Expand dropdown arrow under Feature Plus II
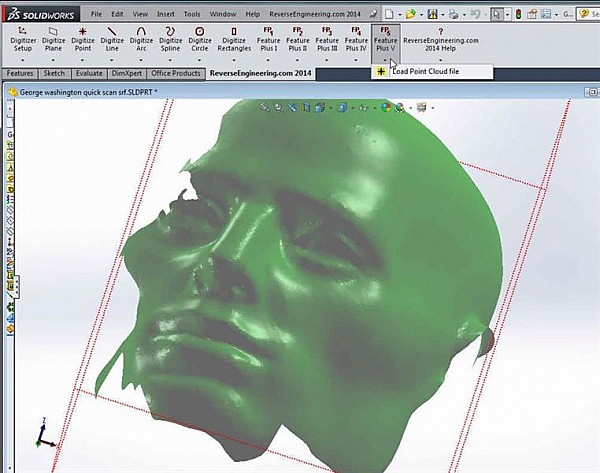The height and width of the screenshot is (473, 600). click(x=297, y=60)
